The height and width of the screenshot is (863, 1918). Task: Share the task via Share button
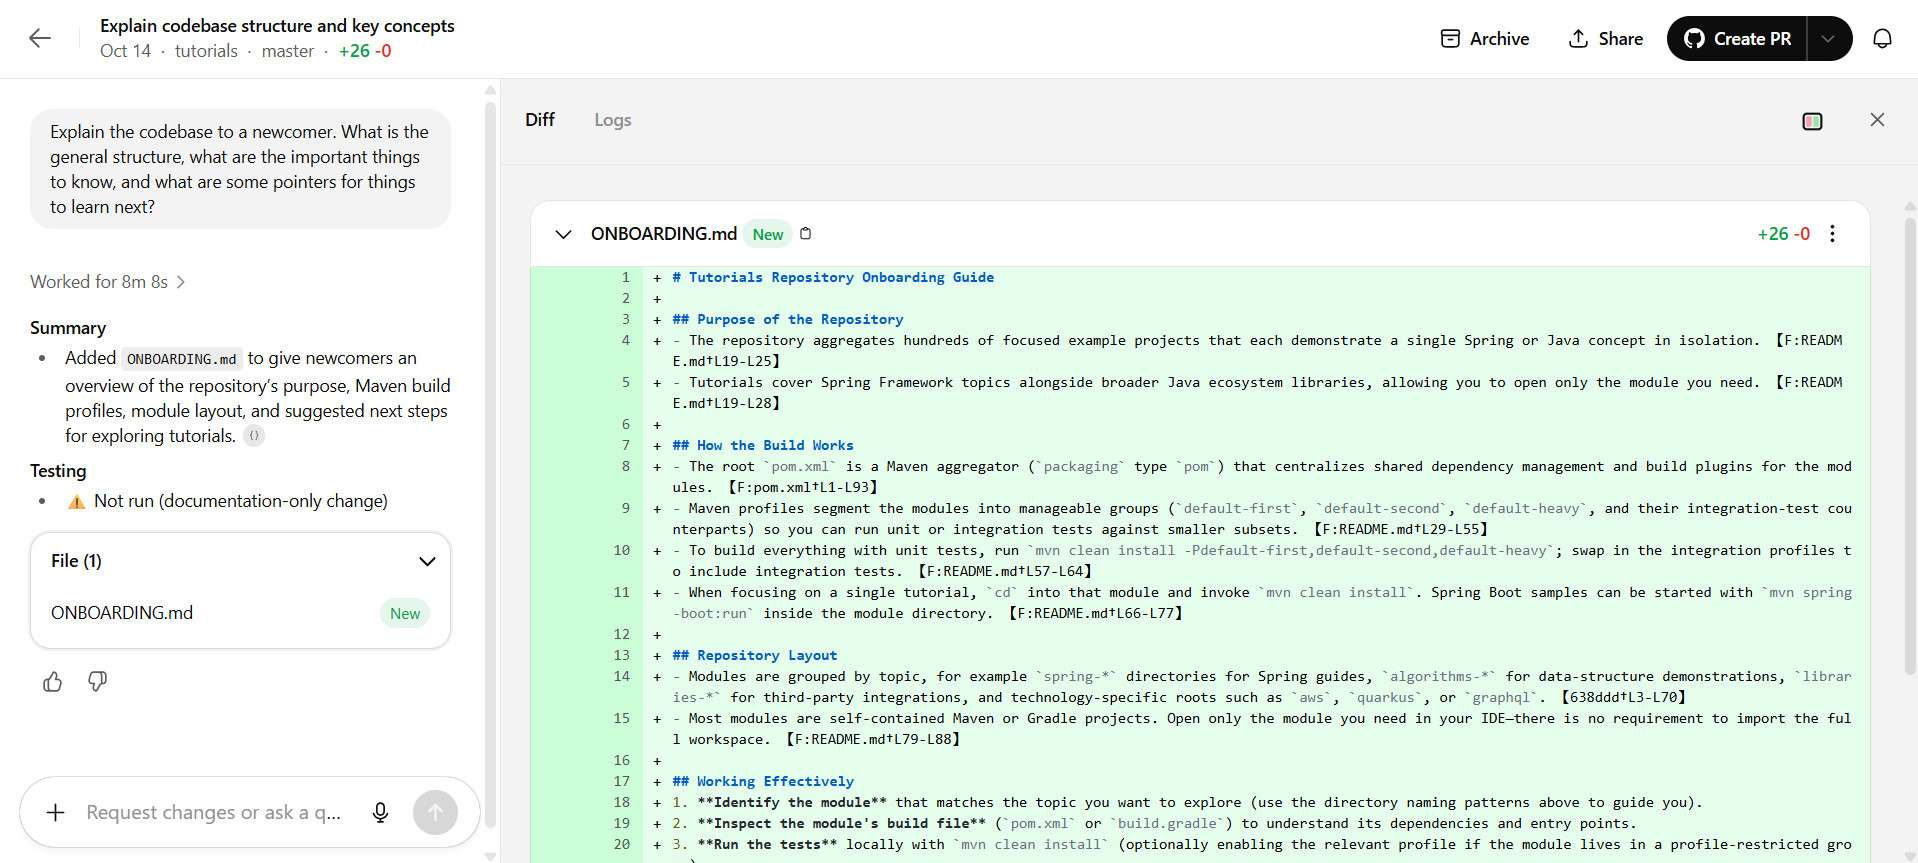1606,39
